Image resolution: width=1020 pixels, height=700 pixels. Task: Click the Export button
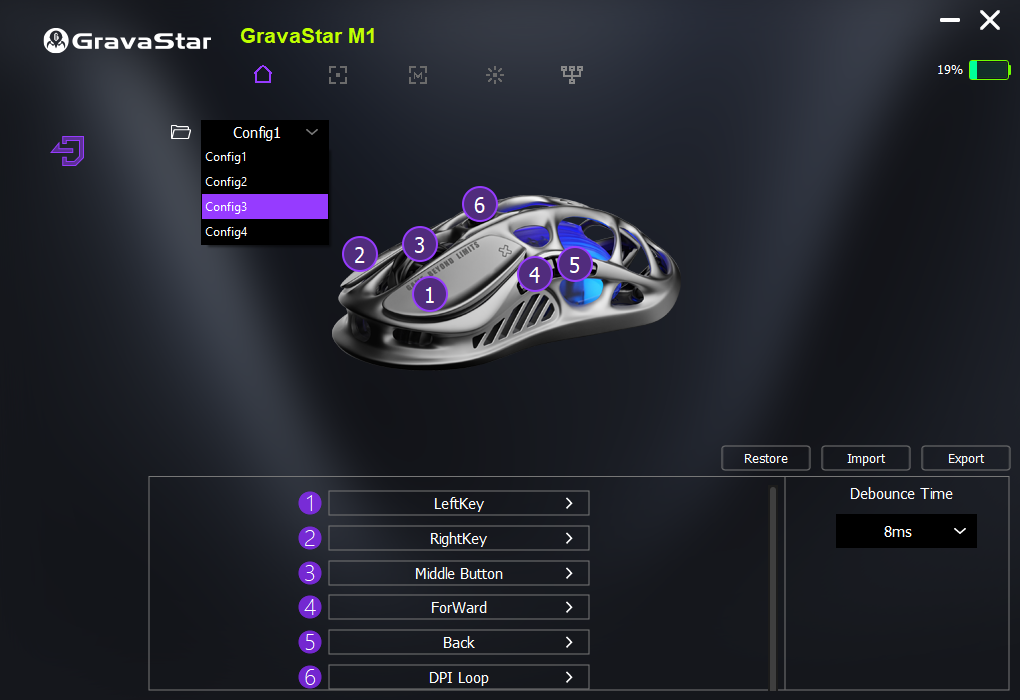click(x=966, y=458)
